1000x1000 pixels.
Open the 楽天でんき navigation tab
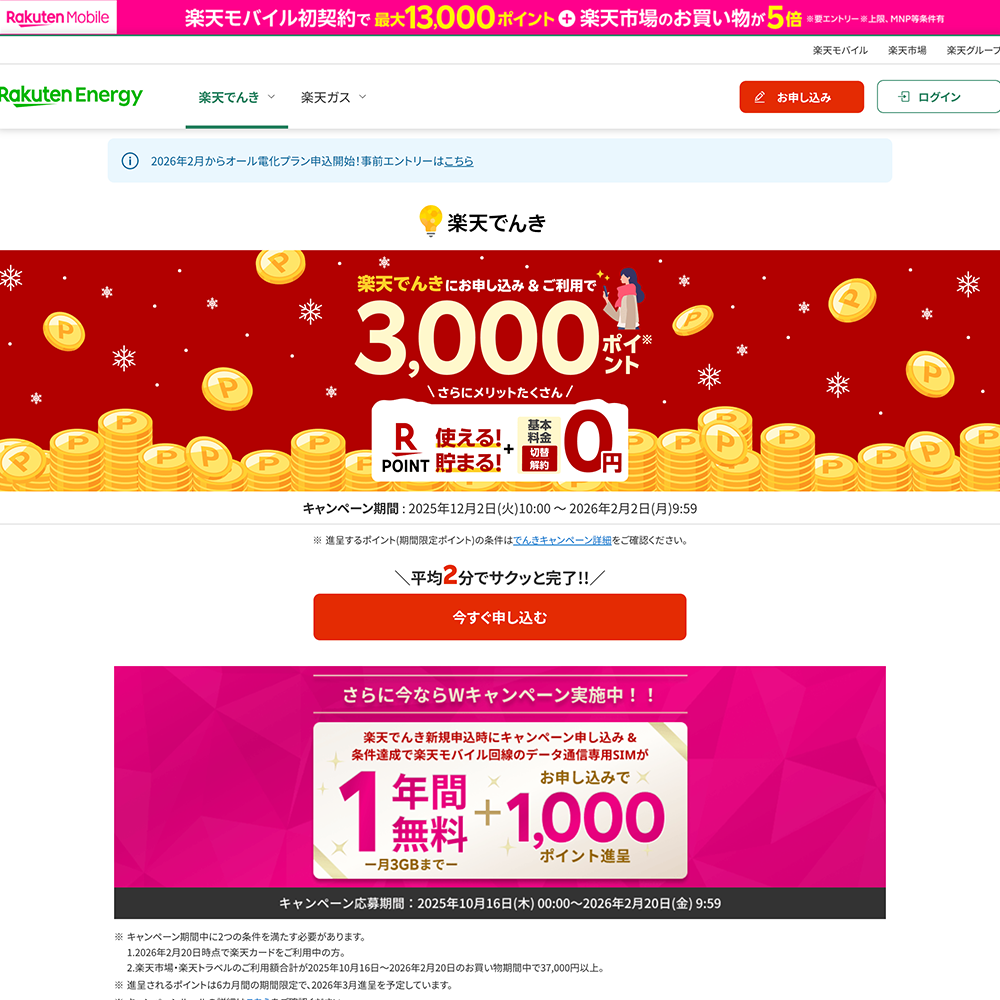237,98
